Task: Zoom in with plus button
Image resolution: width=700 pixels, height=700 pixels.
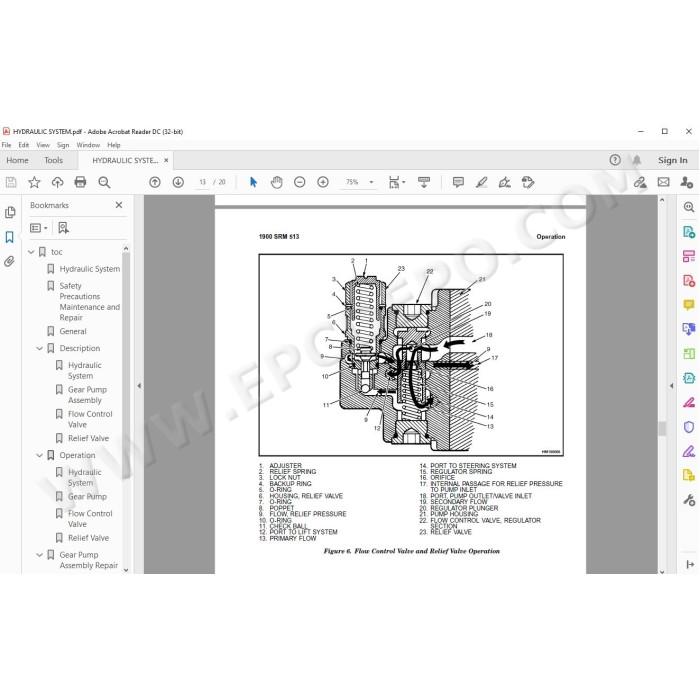Action: [323, 182]
